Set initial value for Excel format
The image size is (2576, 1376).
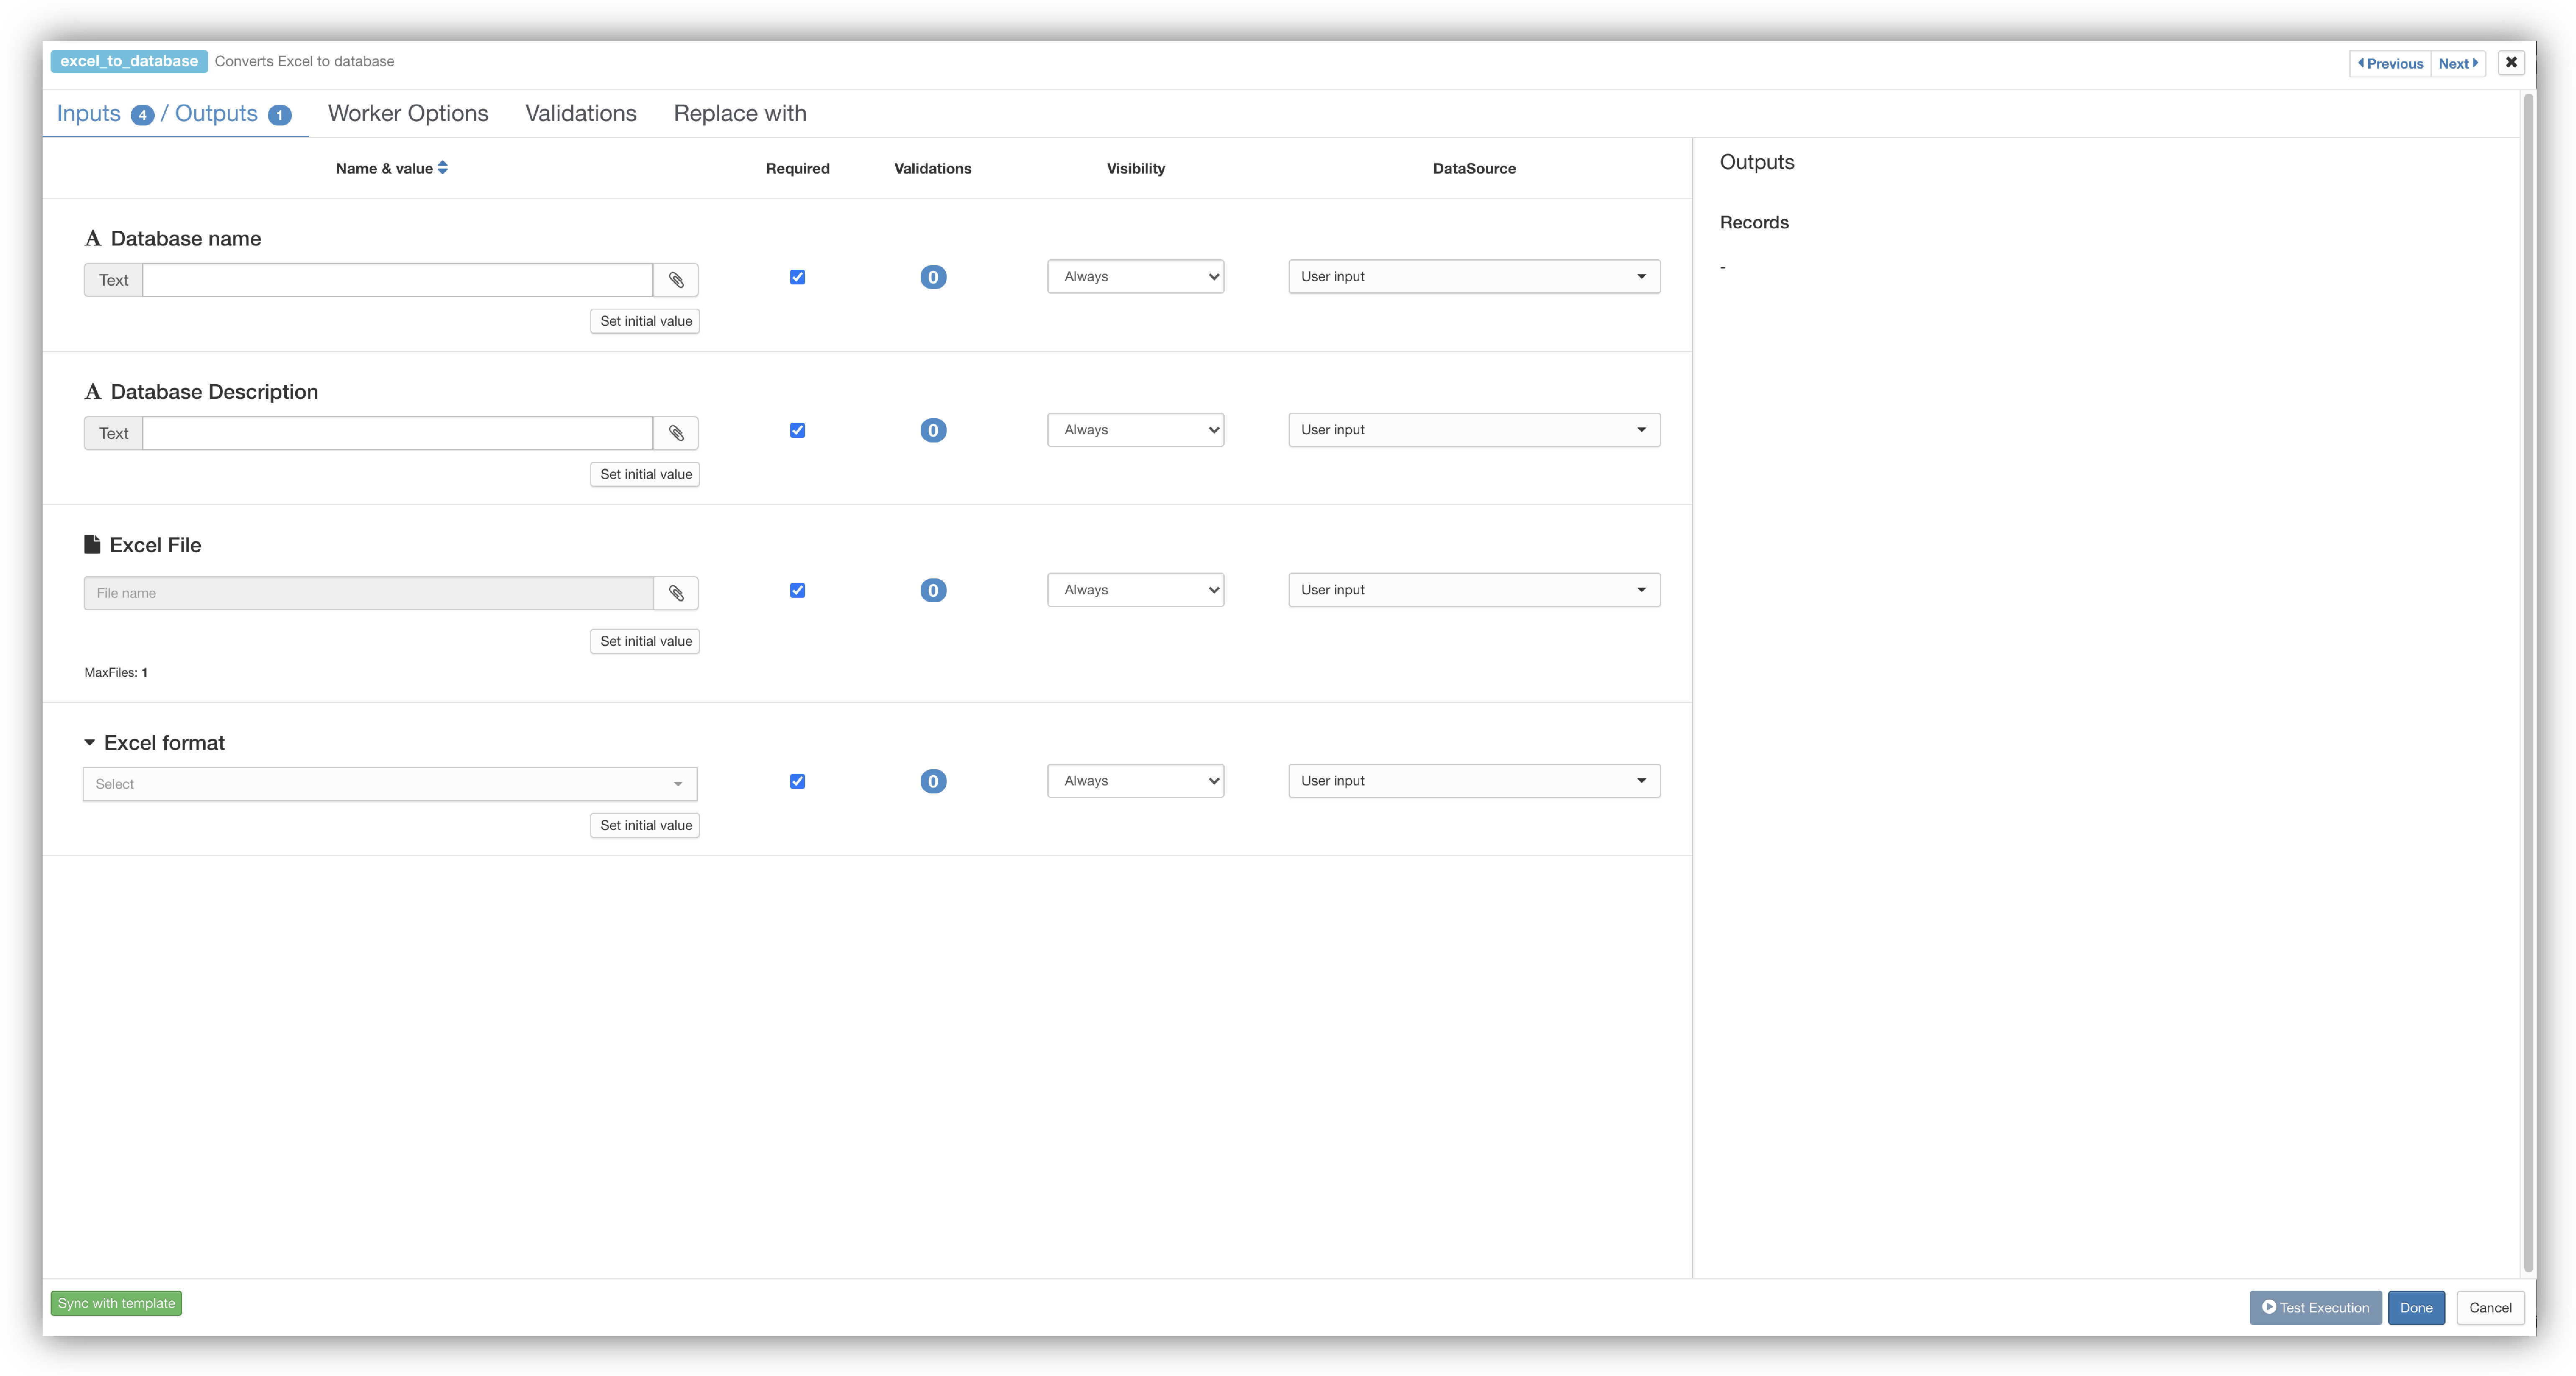(x=645, y=825)
